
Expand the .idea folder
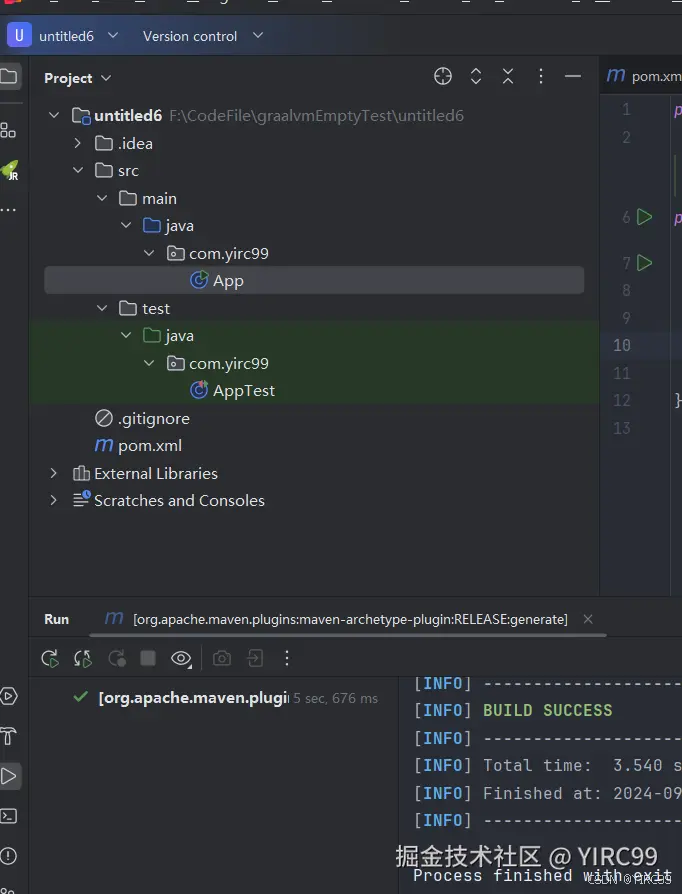78,143
